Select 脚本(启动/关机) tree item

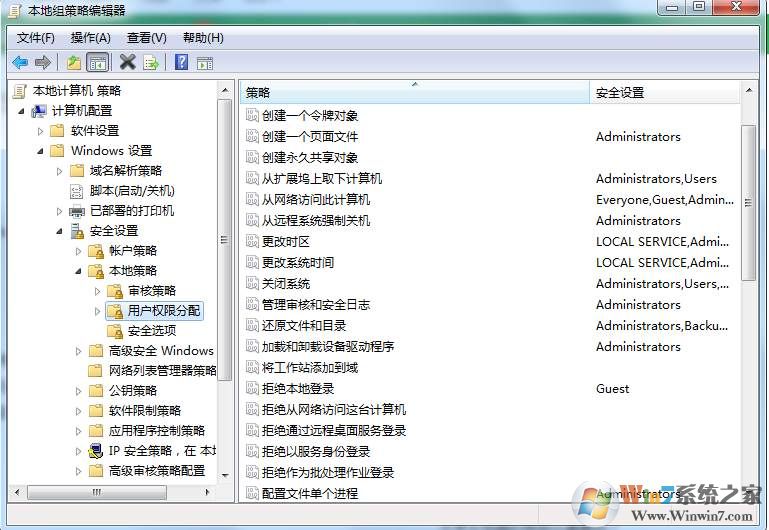pos(132,191)
